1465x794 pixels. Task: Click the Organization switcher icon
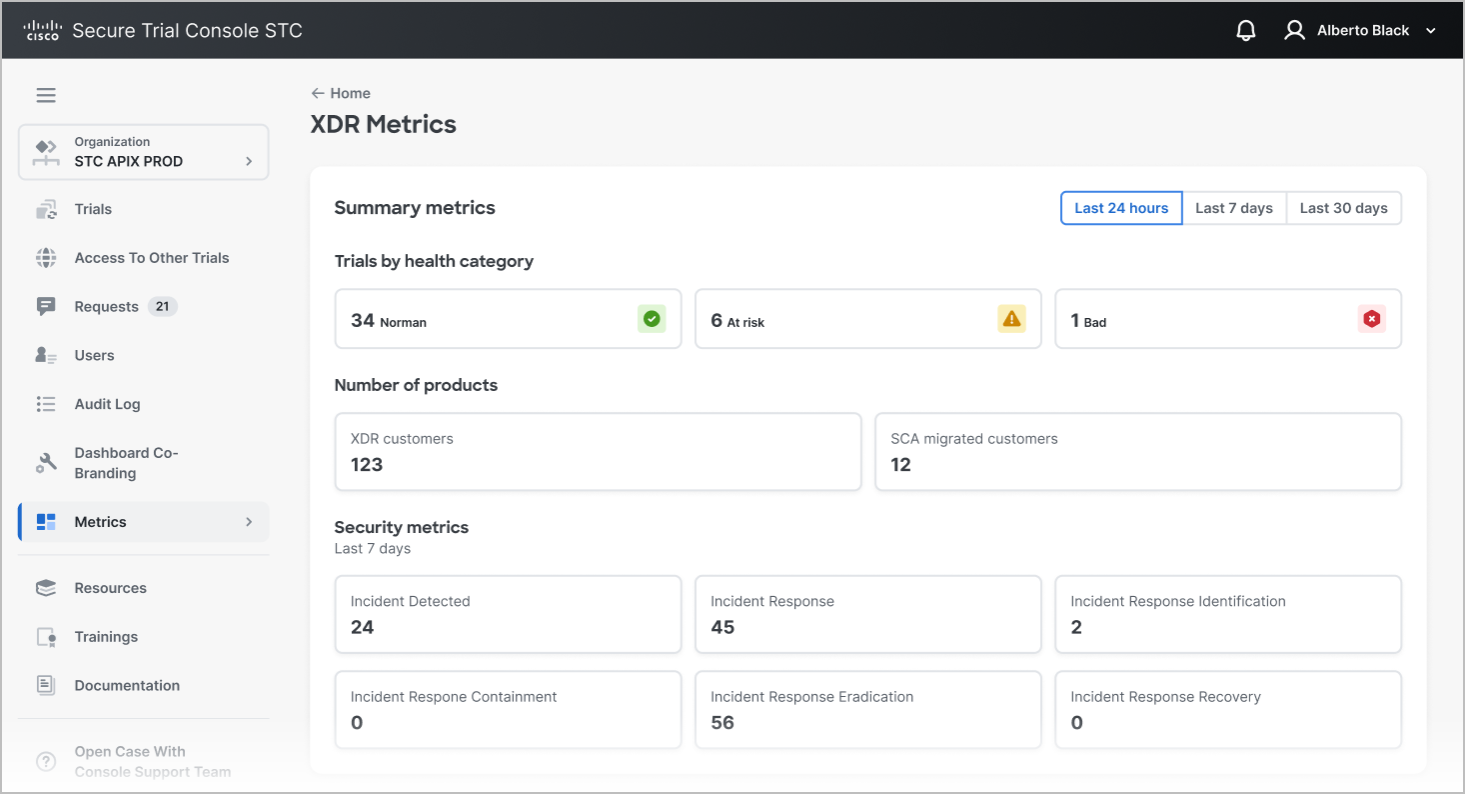click(x=46, y=152)
